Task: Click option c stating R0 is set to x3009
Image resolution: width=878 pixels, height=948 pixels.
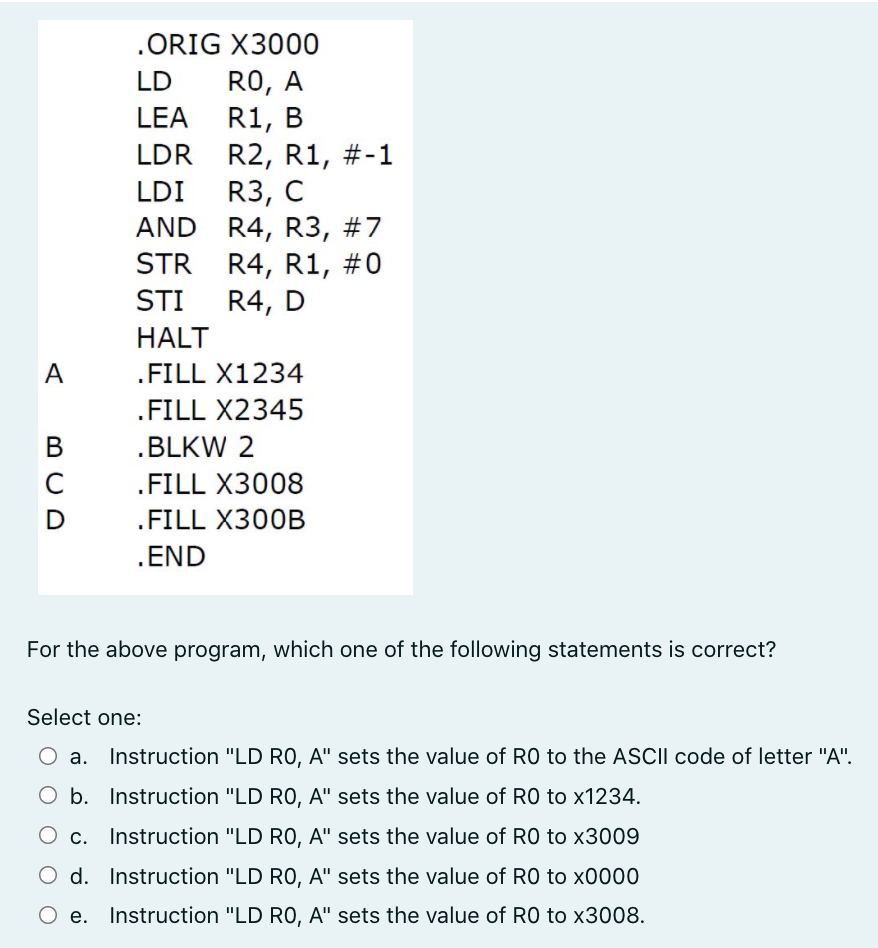Action: [380, 837]
